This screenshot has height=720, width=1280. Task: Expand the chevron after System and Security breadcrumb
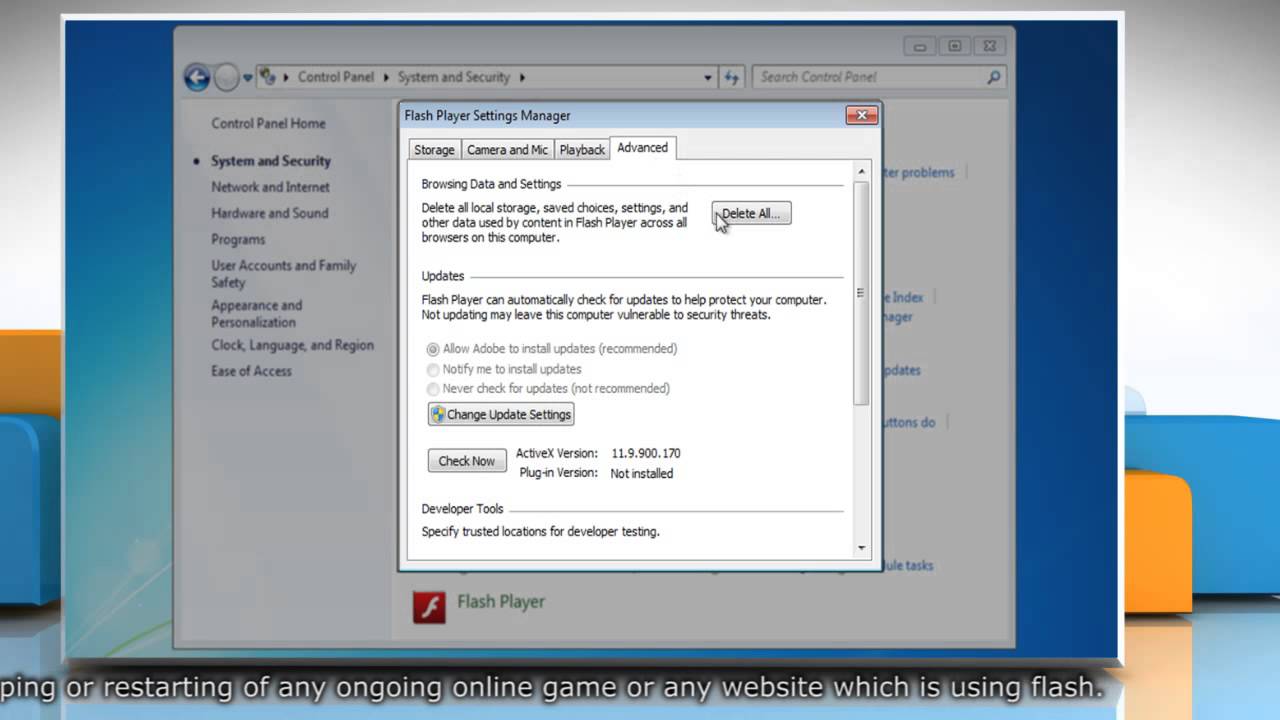click(x=522, y=77)
